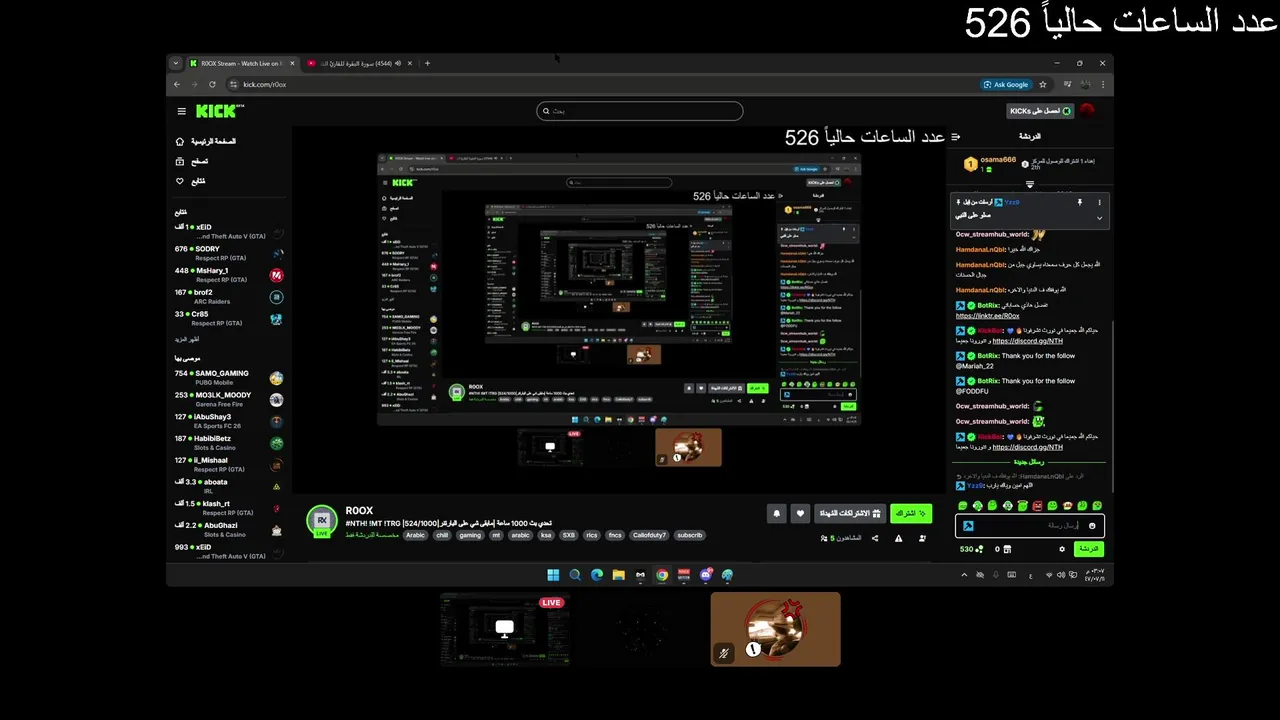Open HabiblBetz recommended channel

228,443
